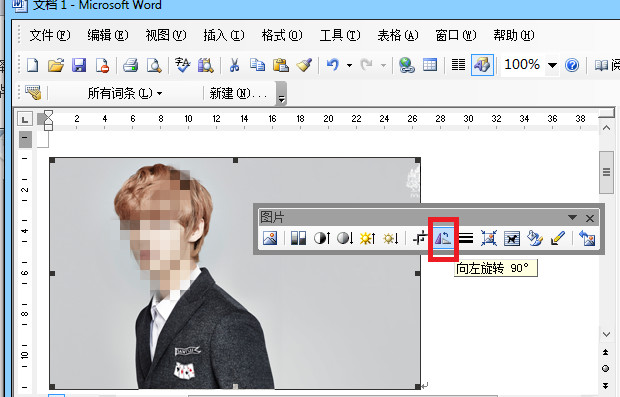
Task: Click the vertical scrollbar up arrow
Action: 607,128
